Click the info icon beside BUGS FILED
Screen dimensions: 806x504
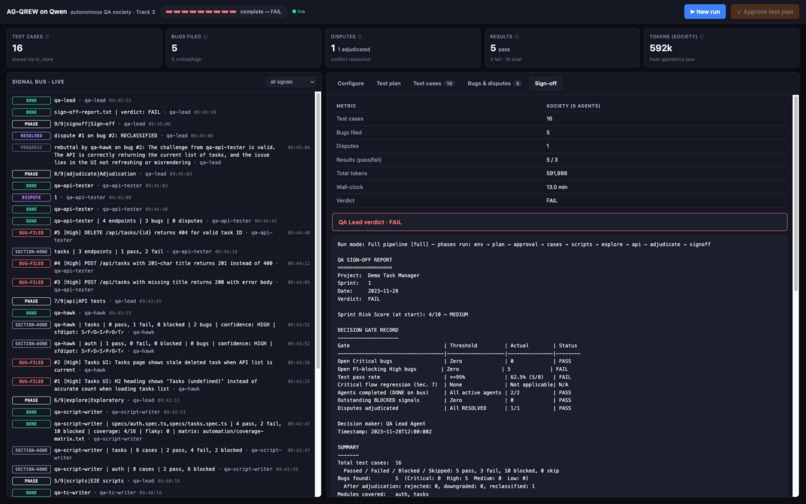[206, 37]
